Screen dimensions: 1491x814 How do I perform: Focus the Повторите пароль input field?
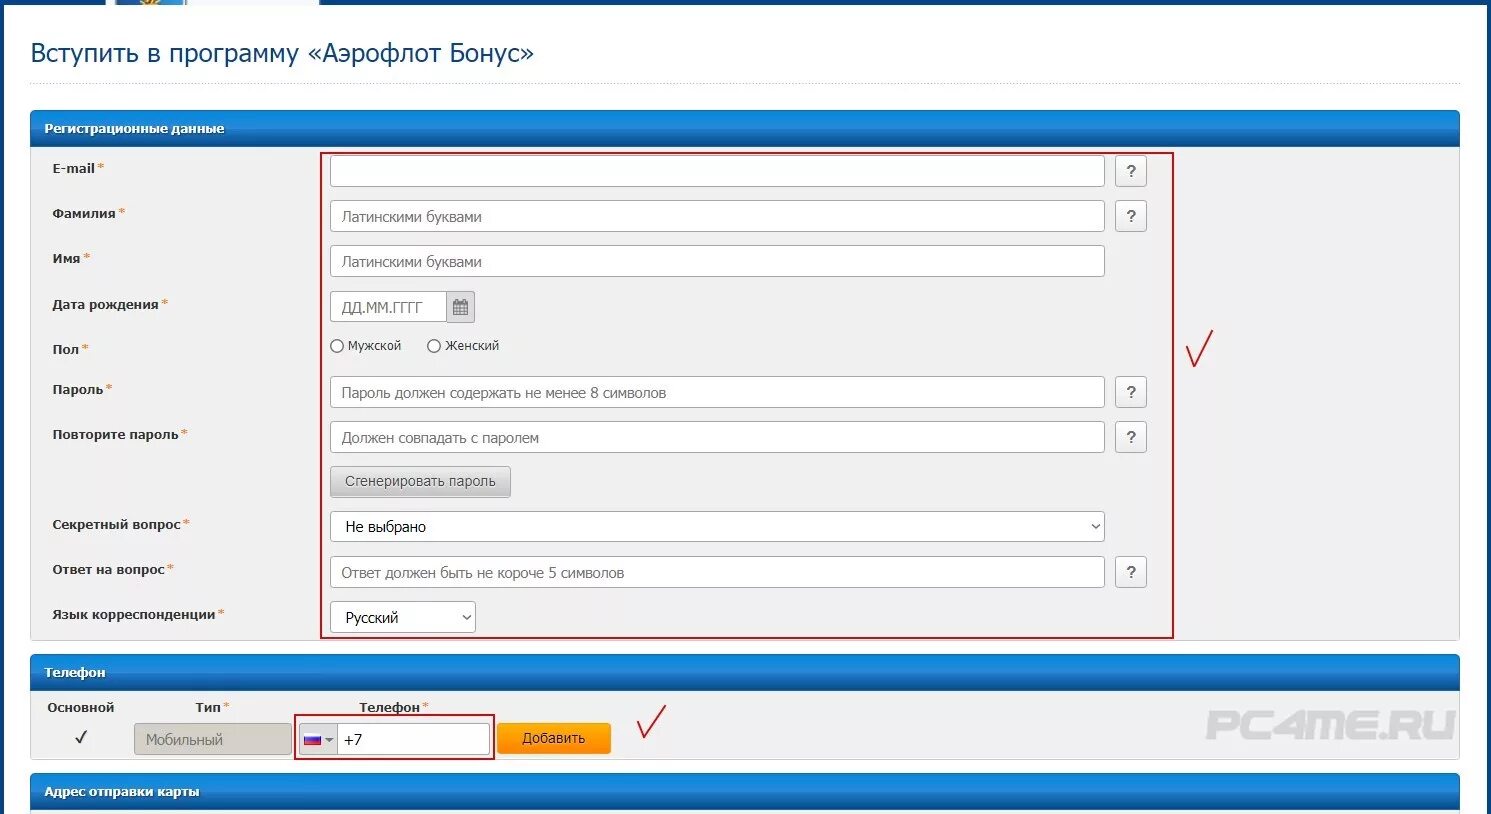(717, 437)
